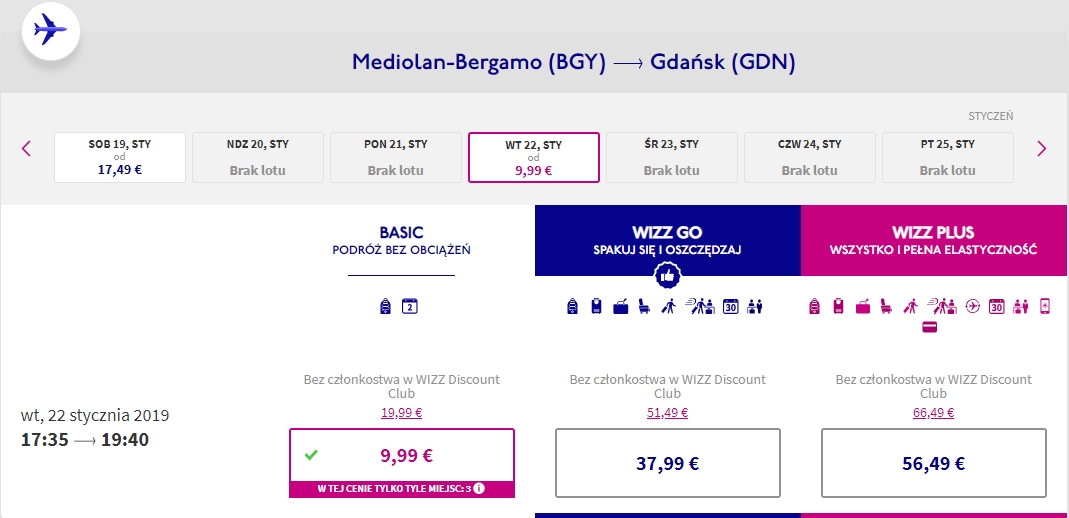Screen dimensions: 1069x518
Task: Choose the SOB 19, STY date tab
Action: point(120,157)
